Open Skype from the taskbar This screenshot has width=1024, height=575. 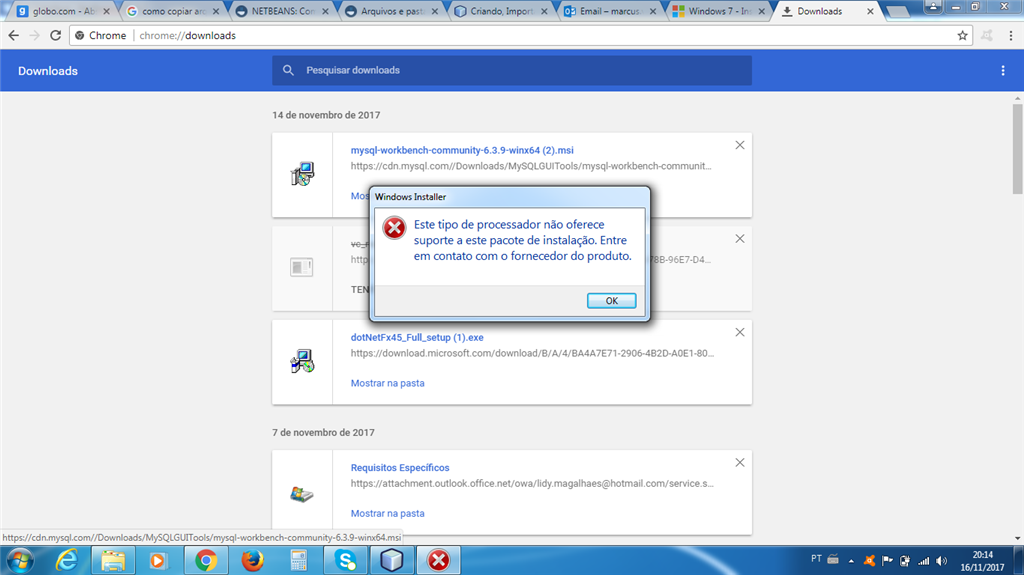pyautogui.click(x=345, y=561)
